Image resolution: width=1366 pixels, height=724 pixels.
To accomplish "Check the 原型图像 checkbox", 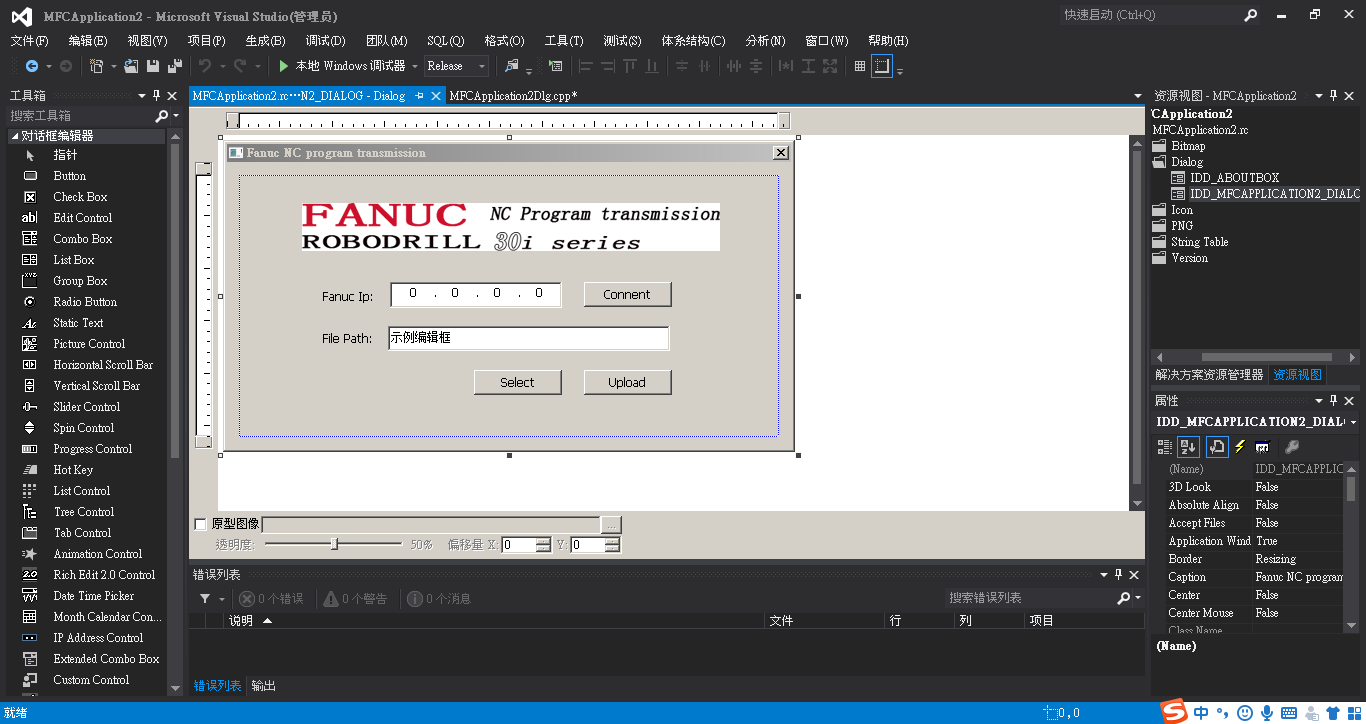I will [x=201, y=524].
